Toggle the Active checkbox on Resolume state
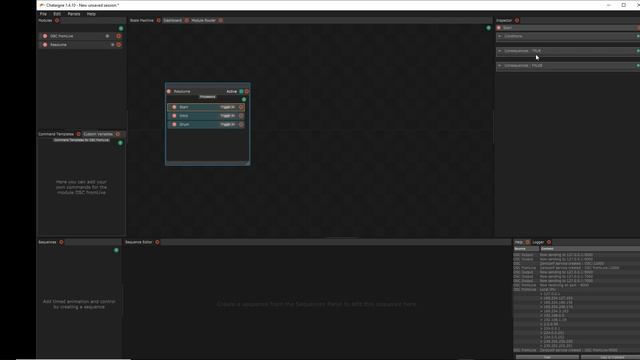 (x=241, y=91)
